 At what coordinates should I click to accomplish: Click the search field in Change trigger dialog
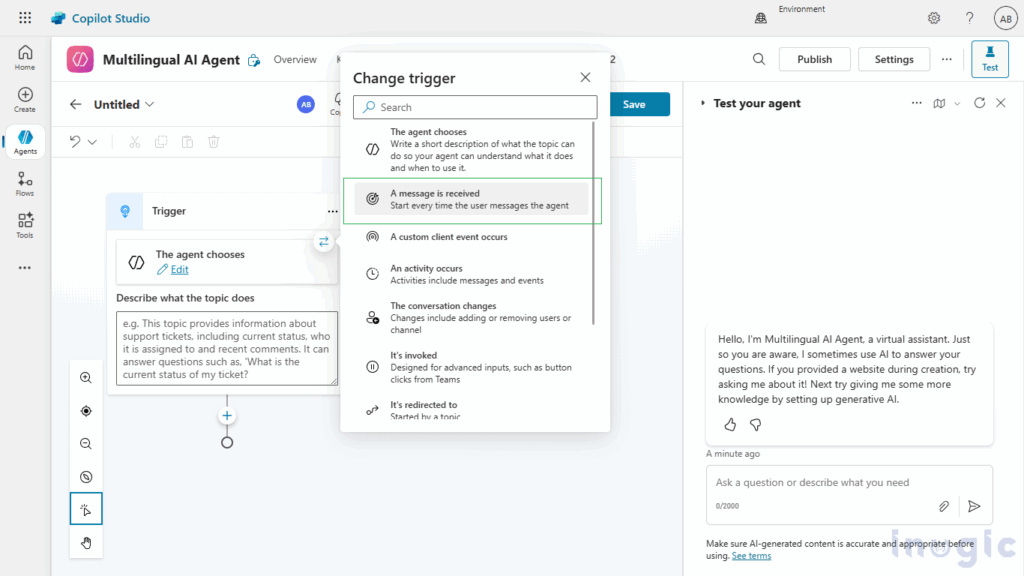coord(475,107)
